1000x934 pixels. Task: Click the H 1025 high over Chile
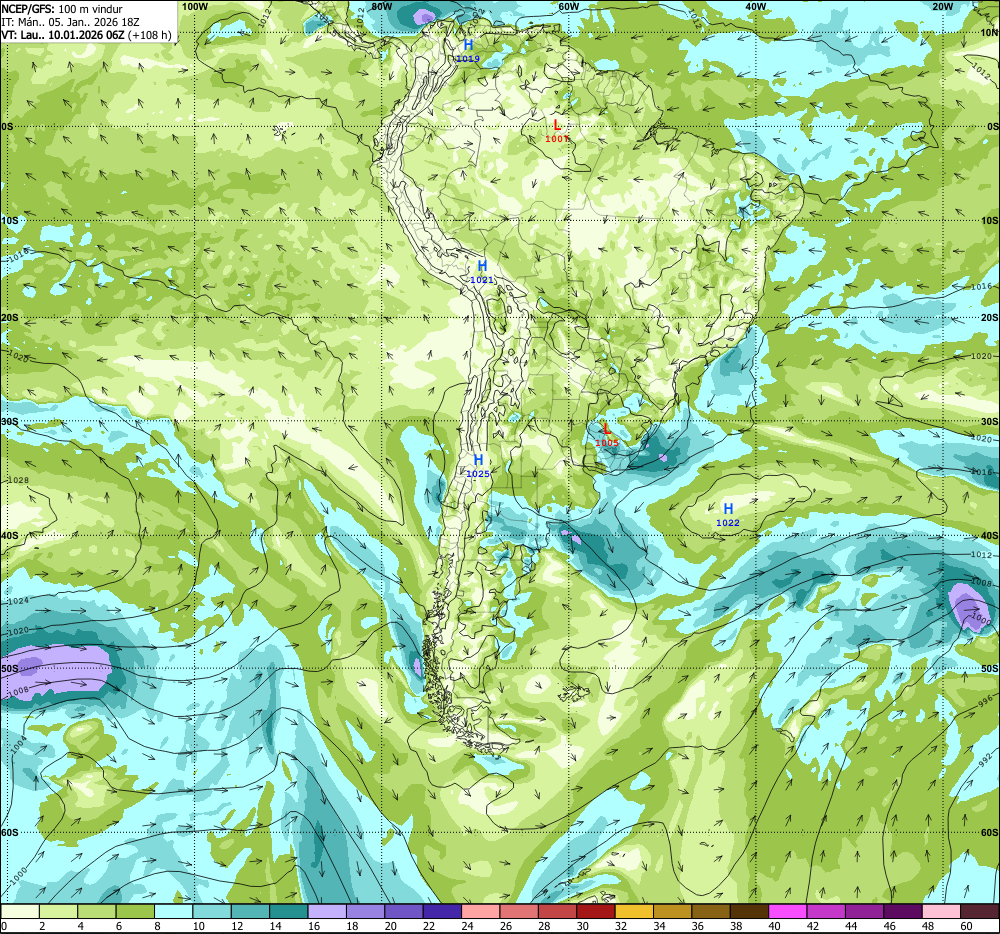click(478, 465)
